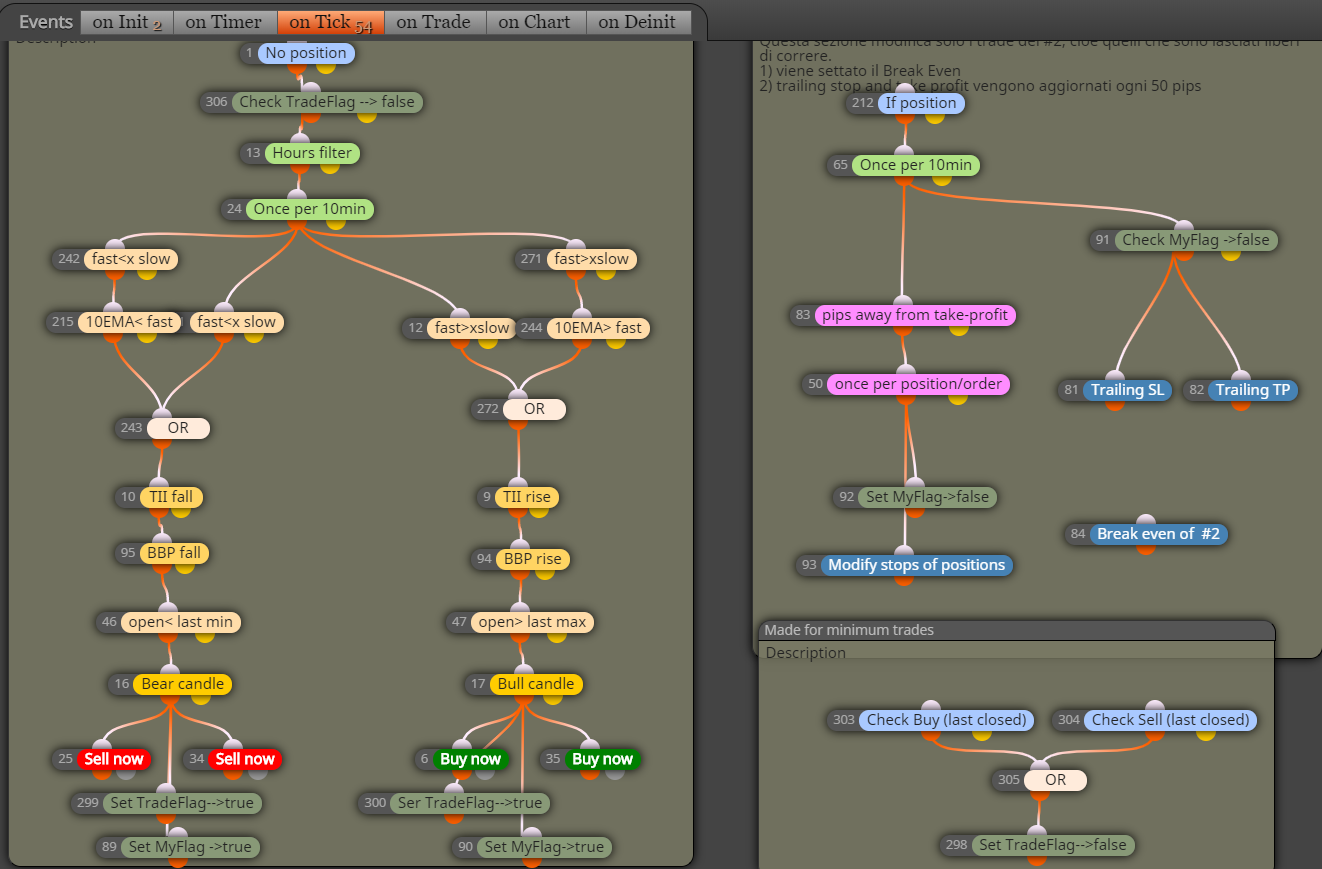Select the BBP fall block
The height and width of the screenshot is (869, 1322).
tap(175, 553)
